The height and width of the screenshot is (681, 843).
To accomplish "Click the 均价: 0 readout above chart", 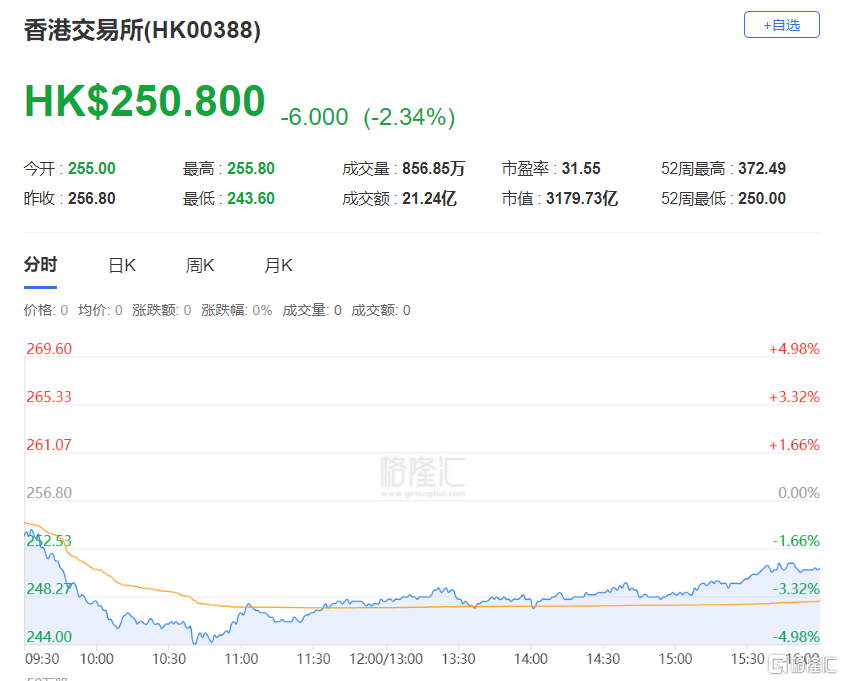I will (x=100, y=310).
